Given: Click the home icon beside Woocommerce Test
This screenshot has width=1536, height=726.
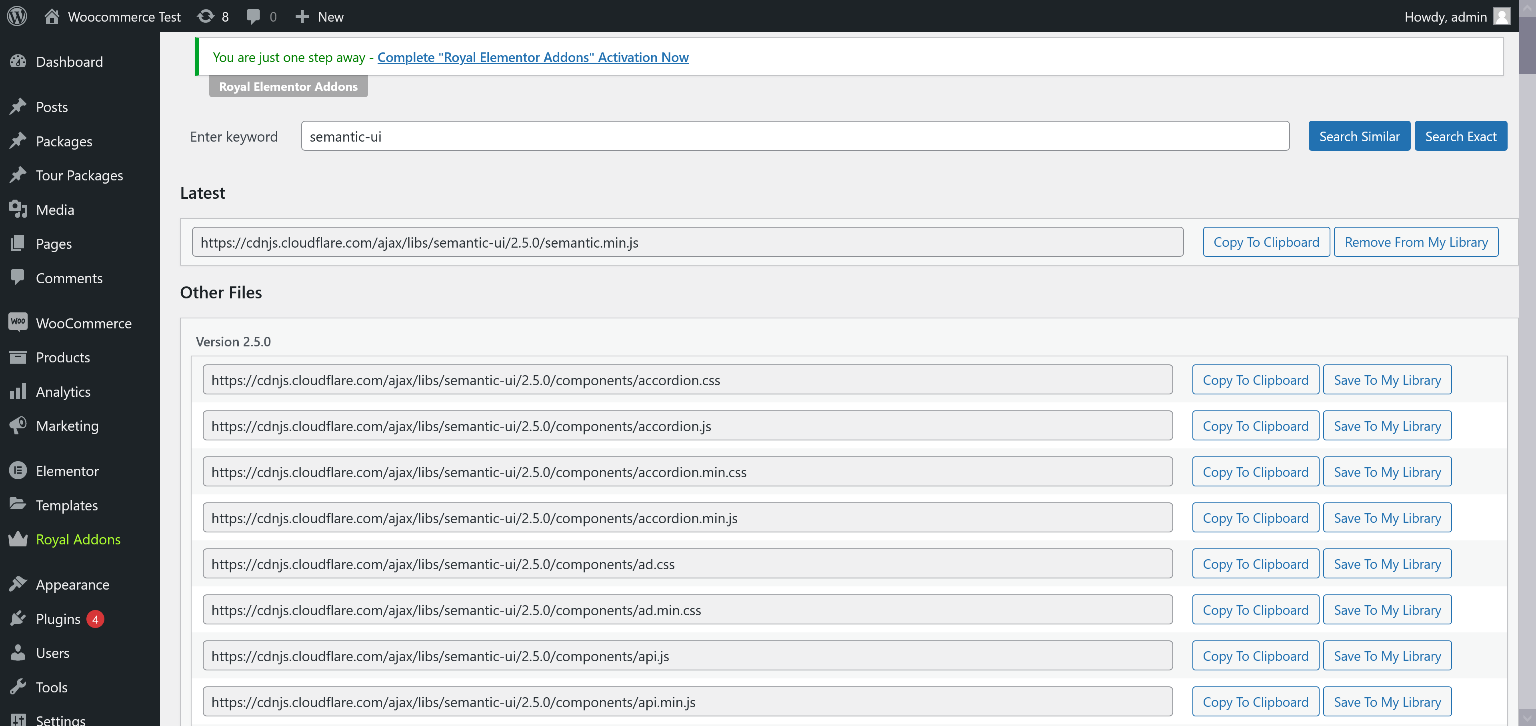Looking at the screenshot, I should (x=52, y=16).
